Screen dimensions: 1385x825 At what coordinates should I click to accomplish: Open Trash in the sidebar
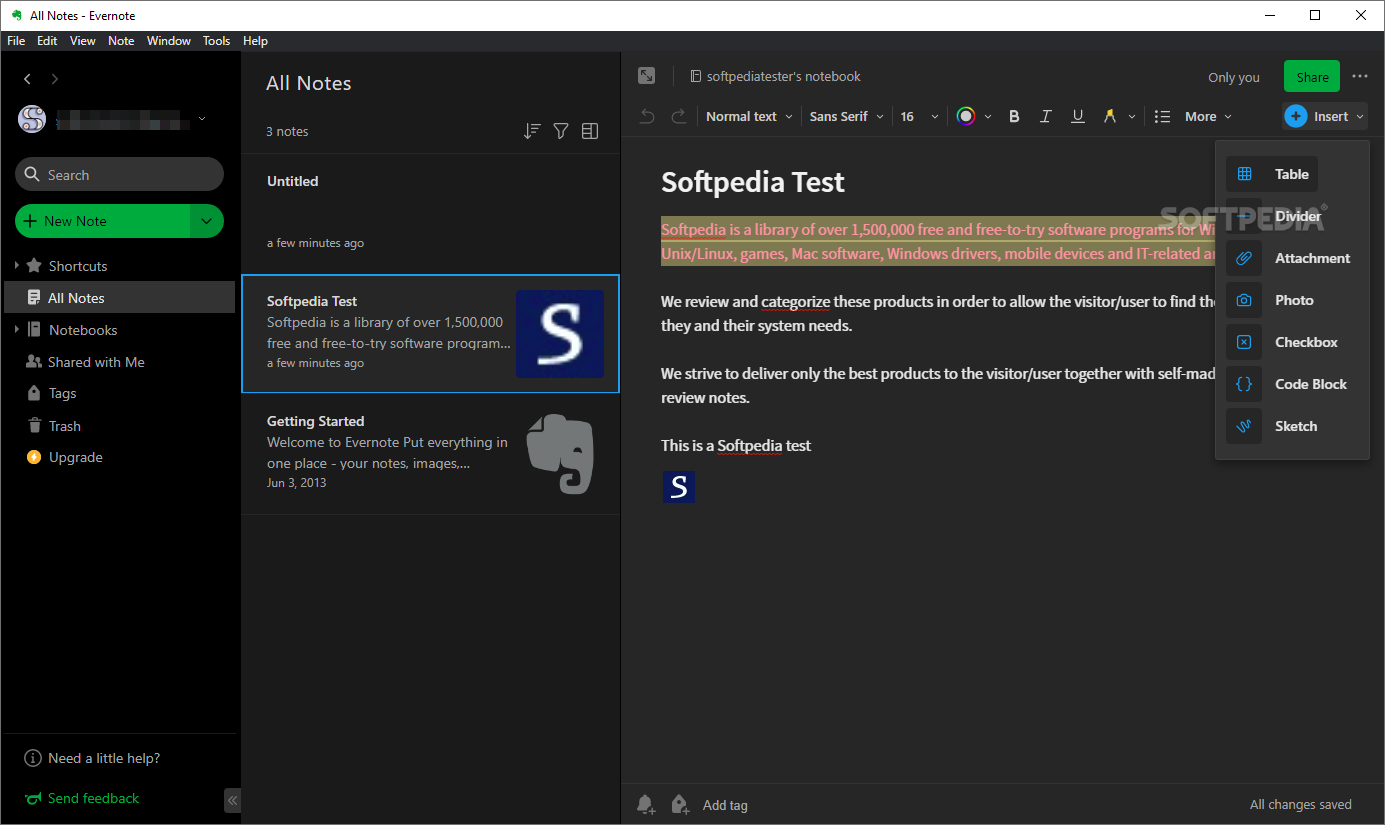[x=64, y=425]
